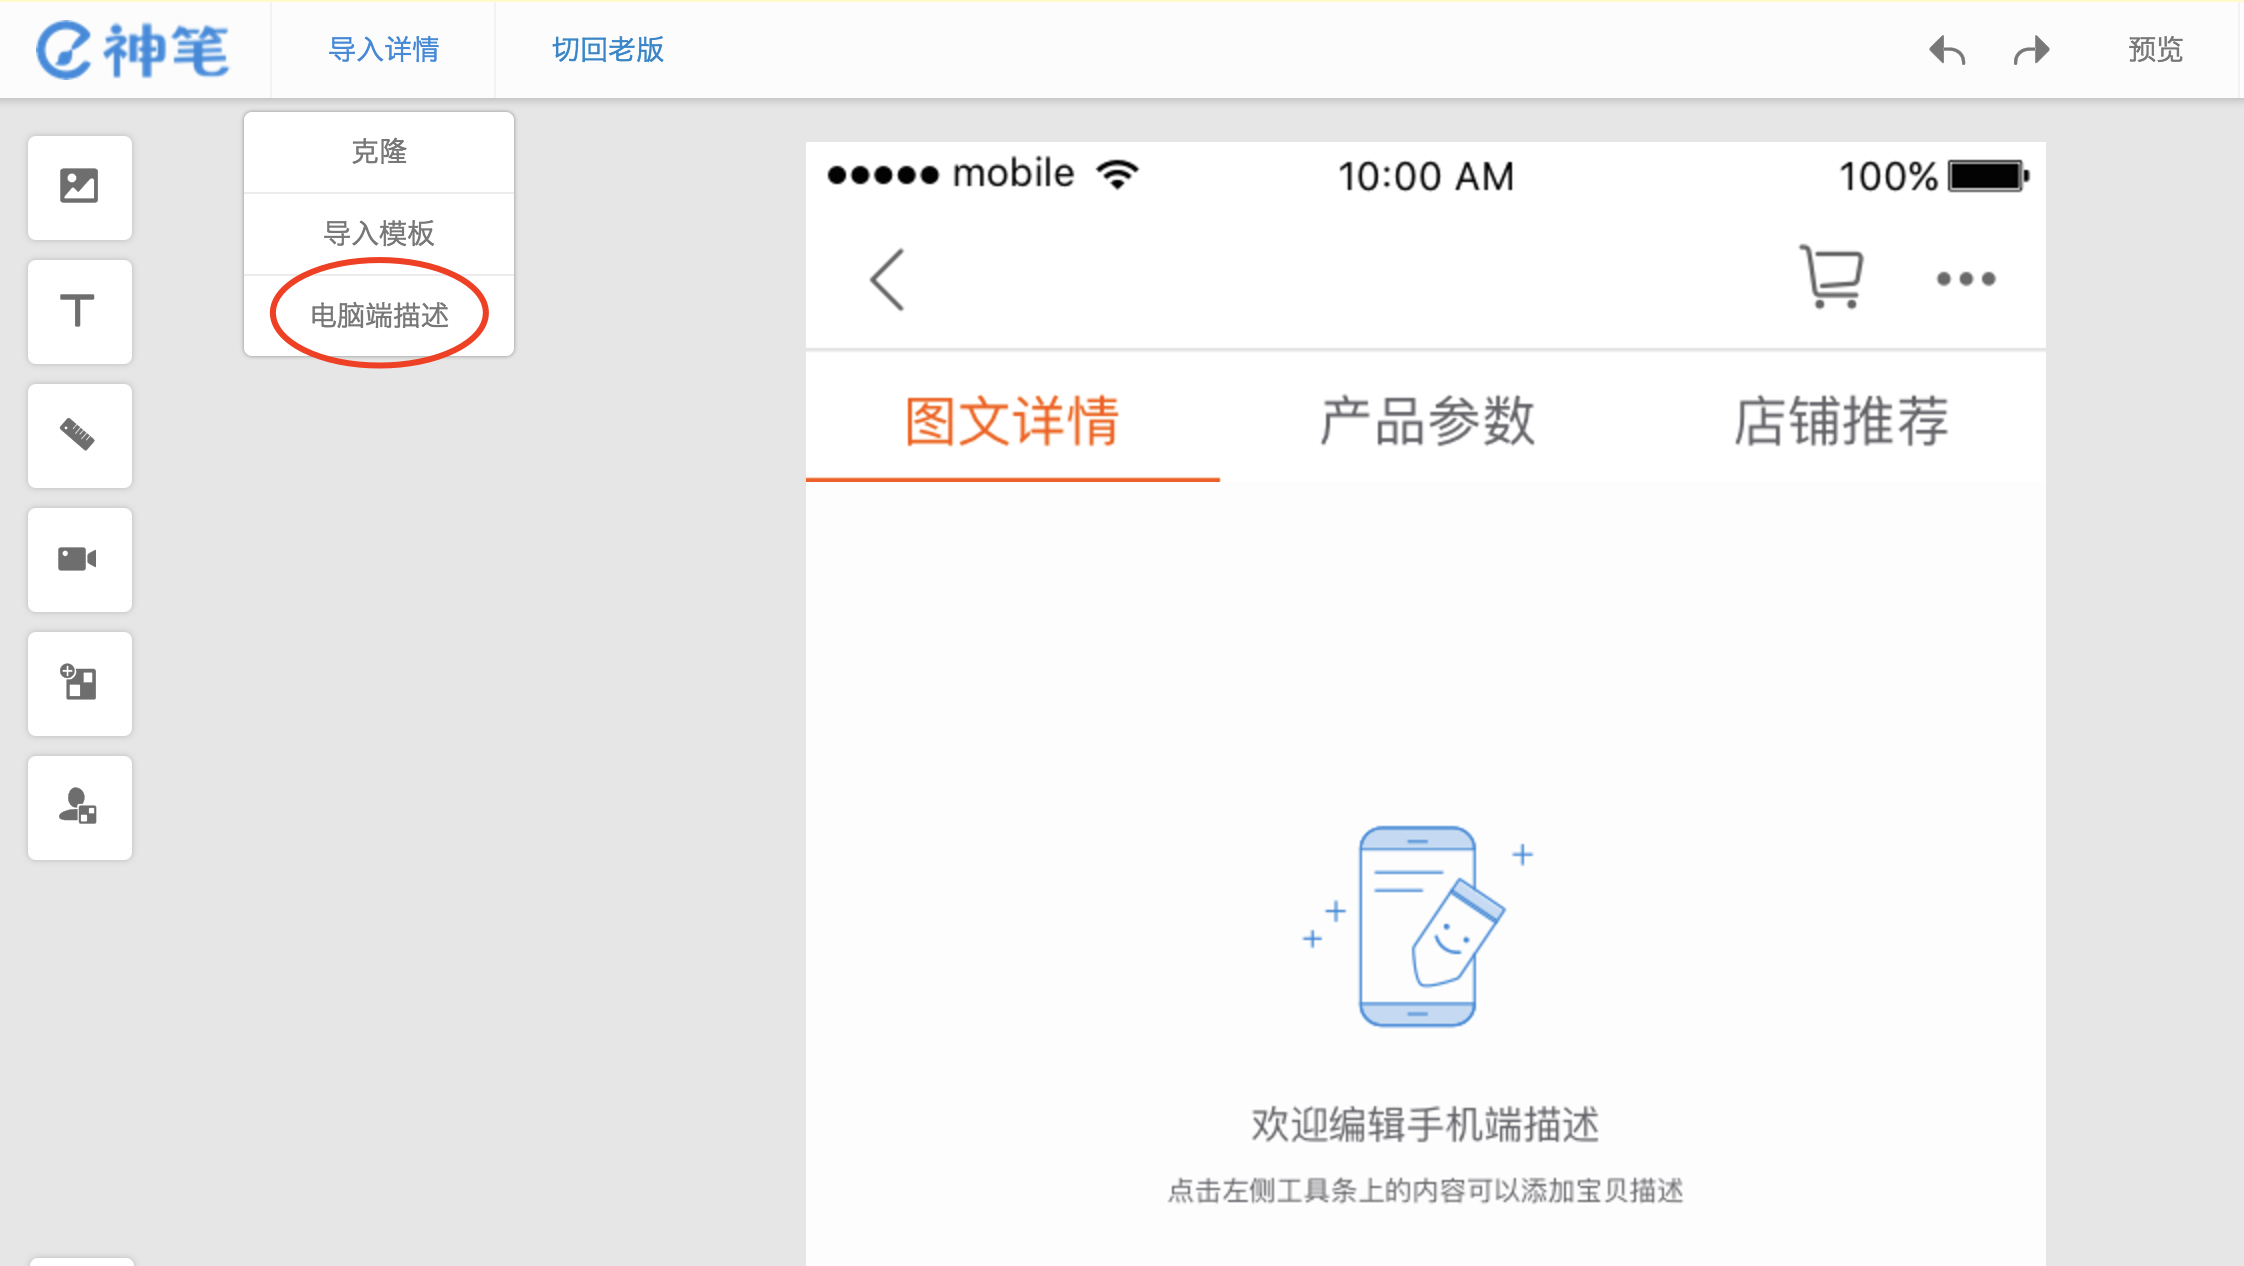Image resolution: width=2244 pixels, height=1266 pixels.
Task: Select 导入模板 from the dropdown
Action: 378,233
